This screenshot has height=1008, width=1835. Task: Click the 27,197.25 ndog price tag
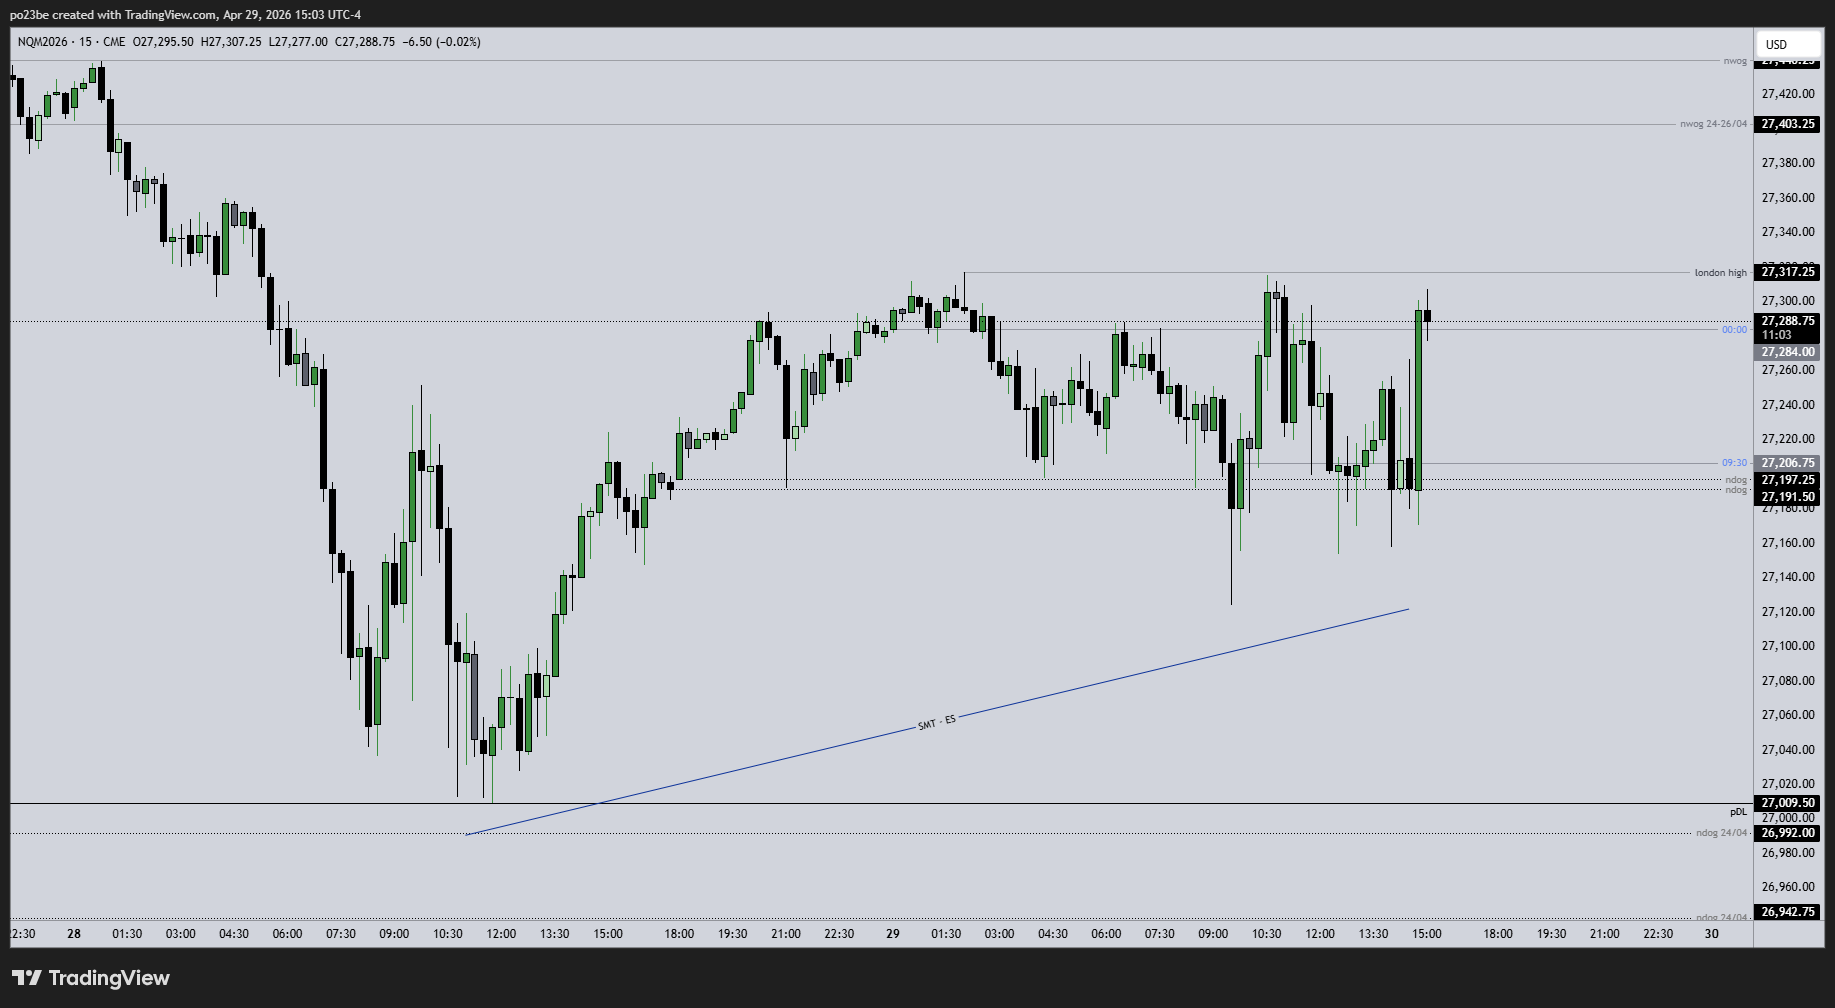point(1788,480)
